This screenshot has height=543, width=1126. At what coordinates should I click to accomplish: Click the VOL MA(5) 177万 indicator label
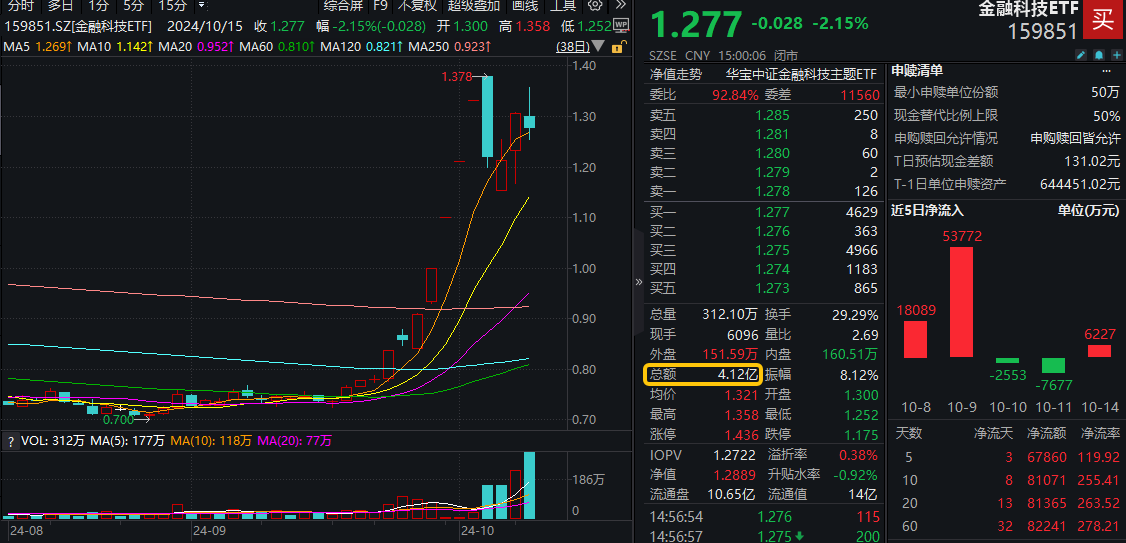(x=127, y=441)
